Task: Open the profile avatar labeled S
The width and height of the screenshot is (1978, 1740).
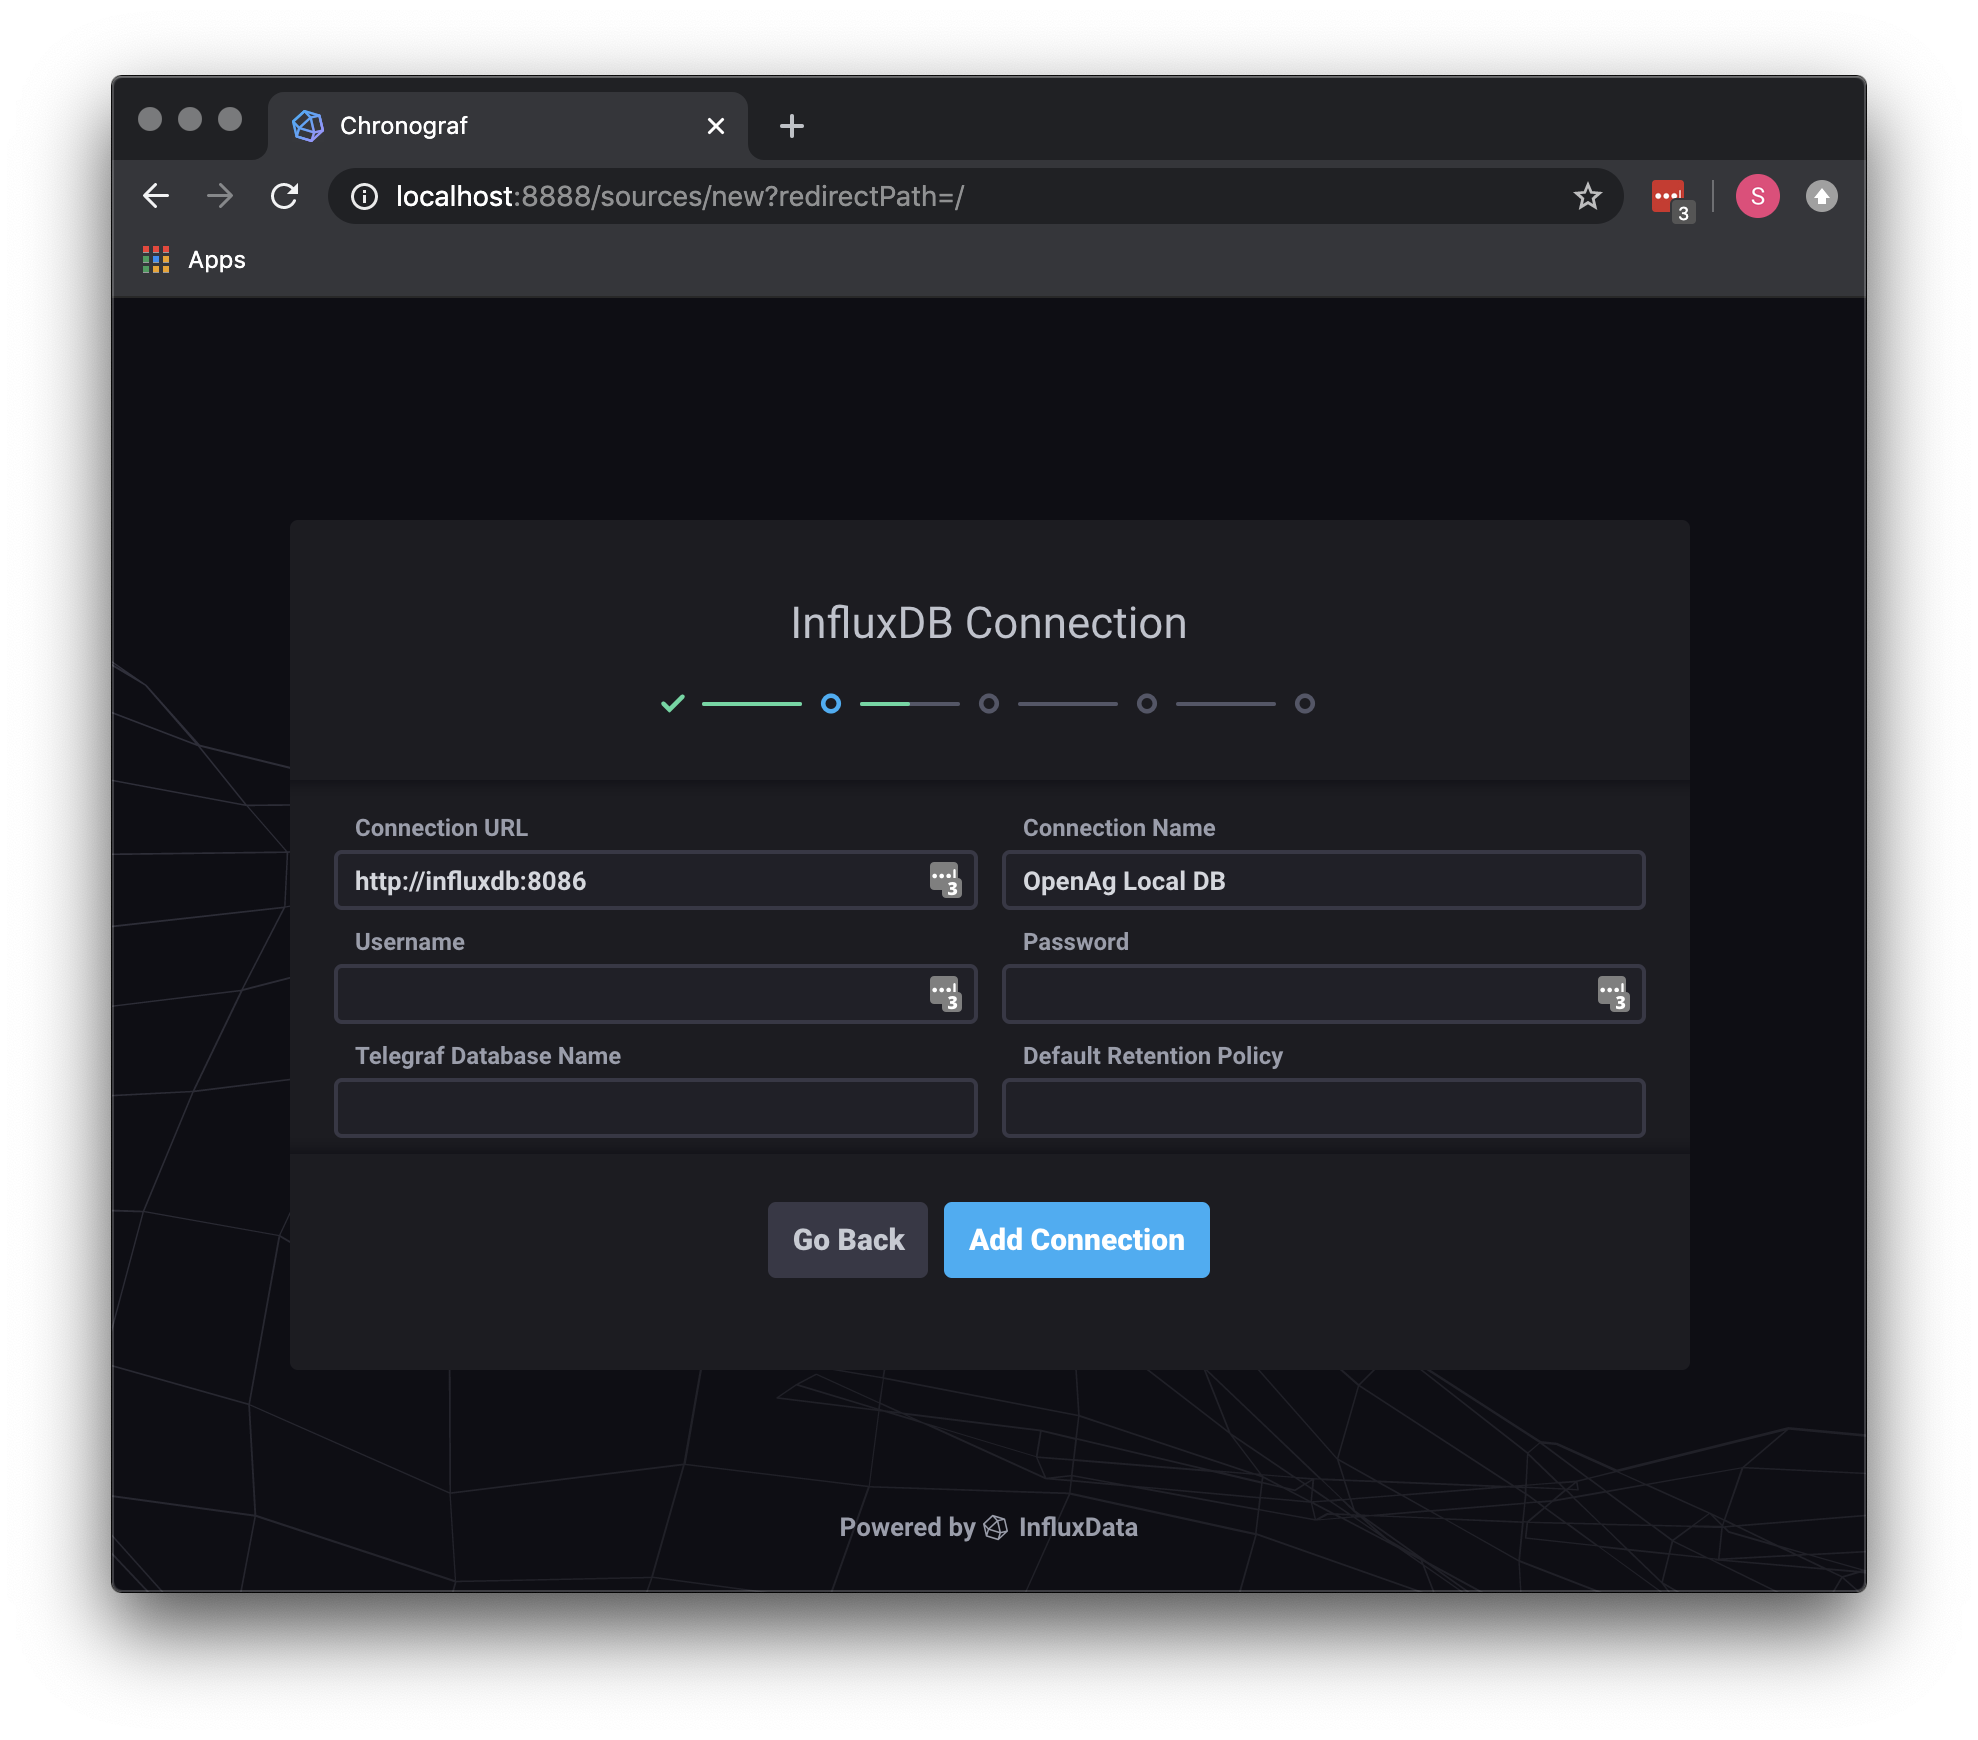Action: pyautogui.click(x=1757, y=196)
